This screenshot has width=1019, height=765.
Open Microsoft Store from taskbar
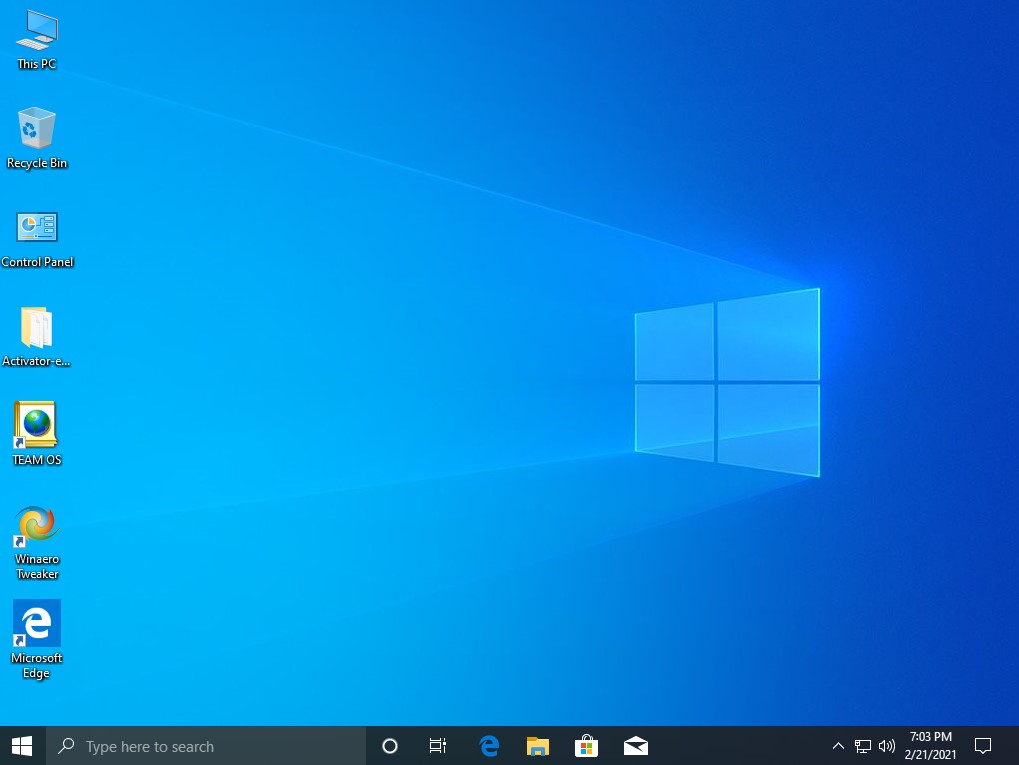point(586,746)
